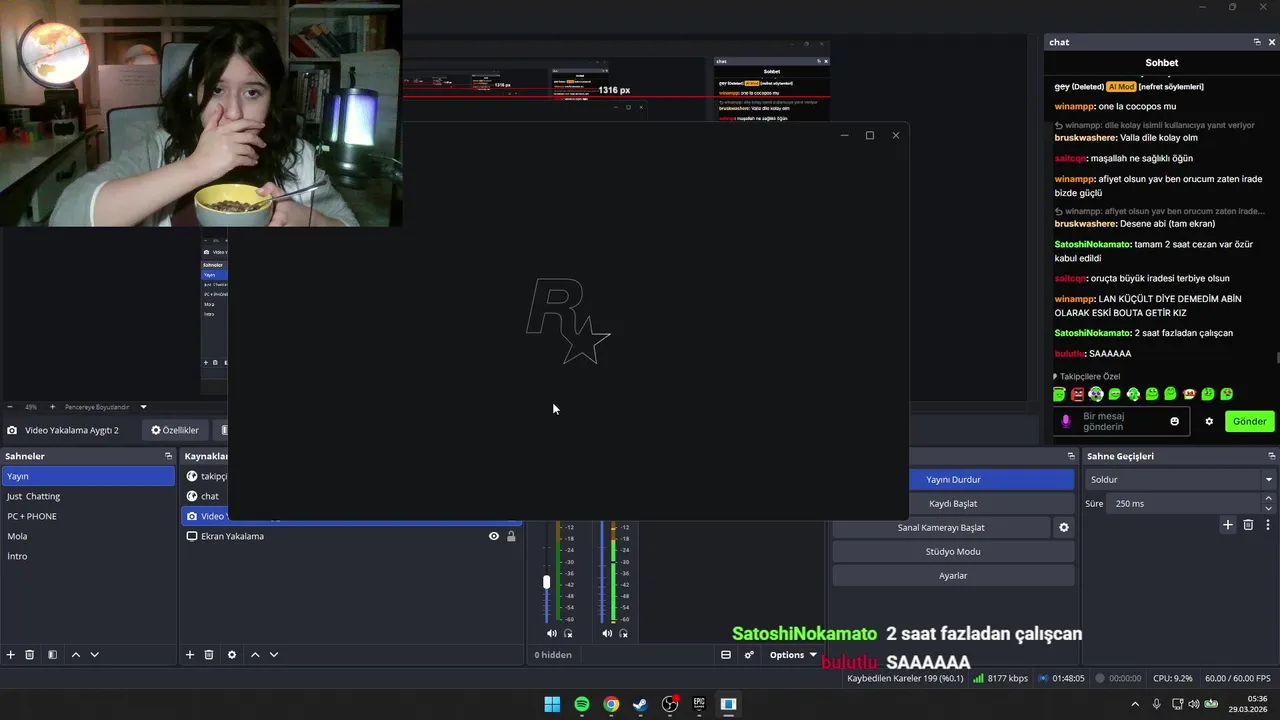Open the emoji picker in the chat input
The width and height of the screenshot is (1280, 720).
pyautogui.click(x=1174, y=421)
